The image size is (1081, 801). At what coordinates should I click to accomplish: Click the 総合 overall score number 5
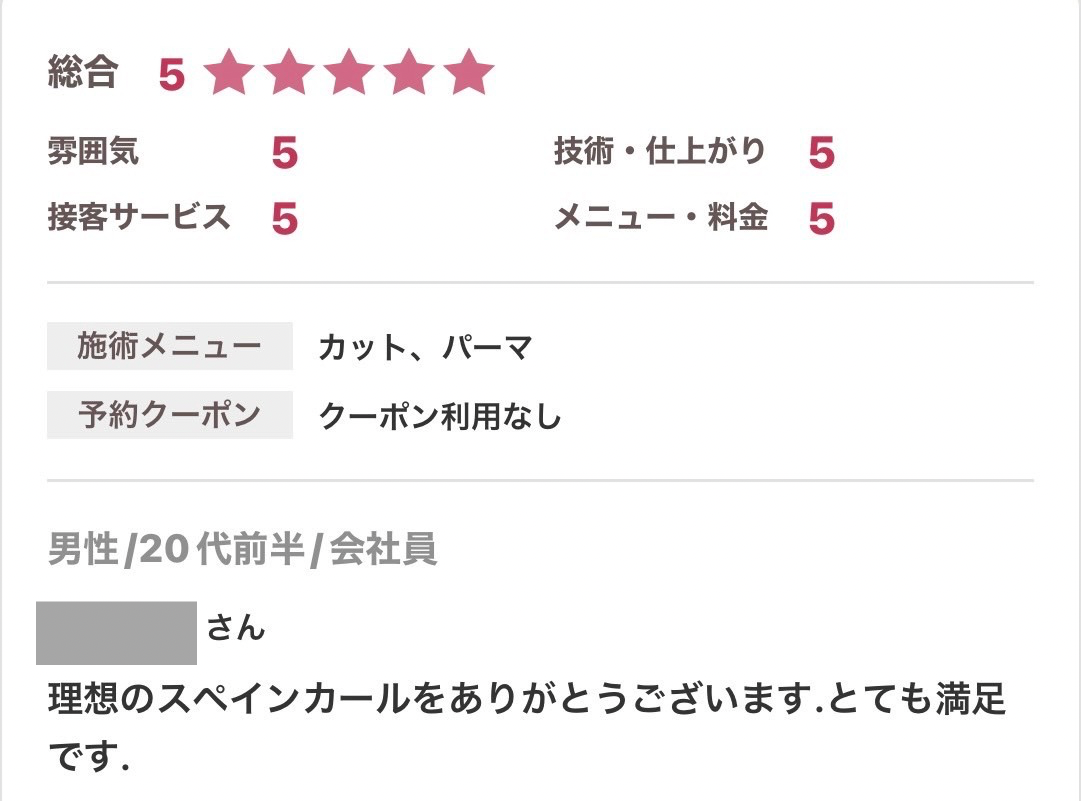click(172, 74)
